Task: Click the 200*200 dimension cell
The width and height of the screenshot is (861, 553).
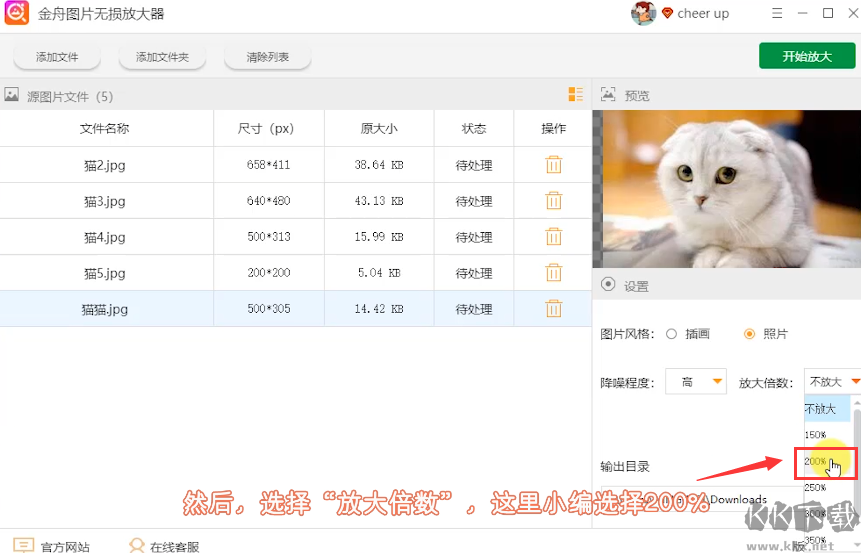Action: tap(269, 273)
